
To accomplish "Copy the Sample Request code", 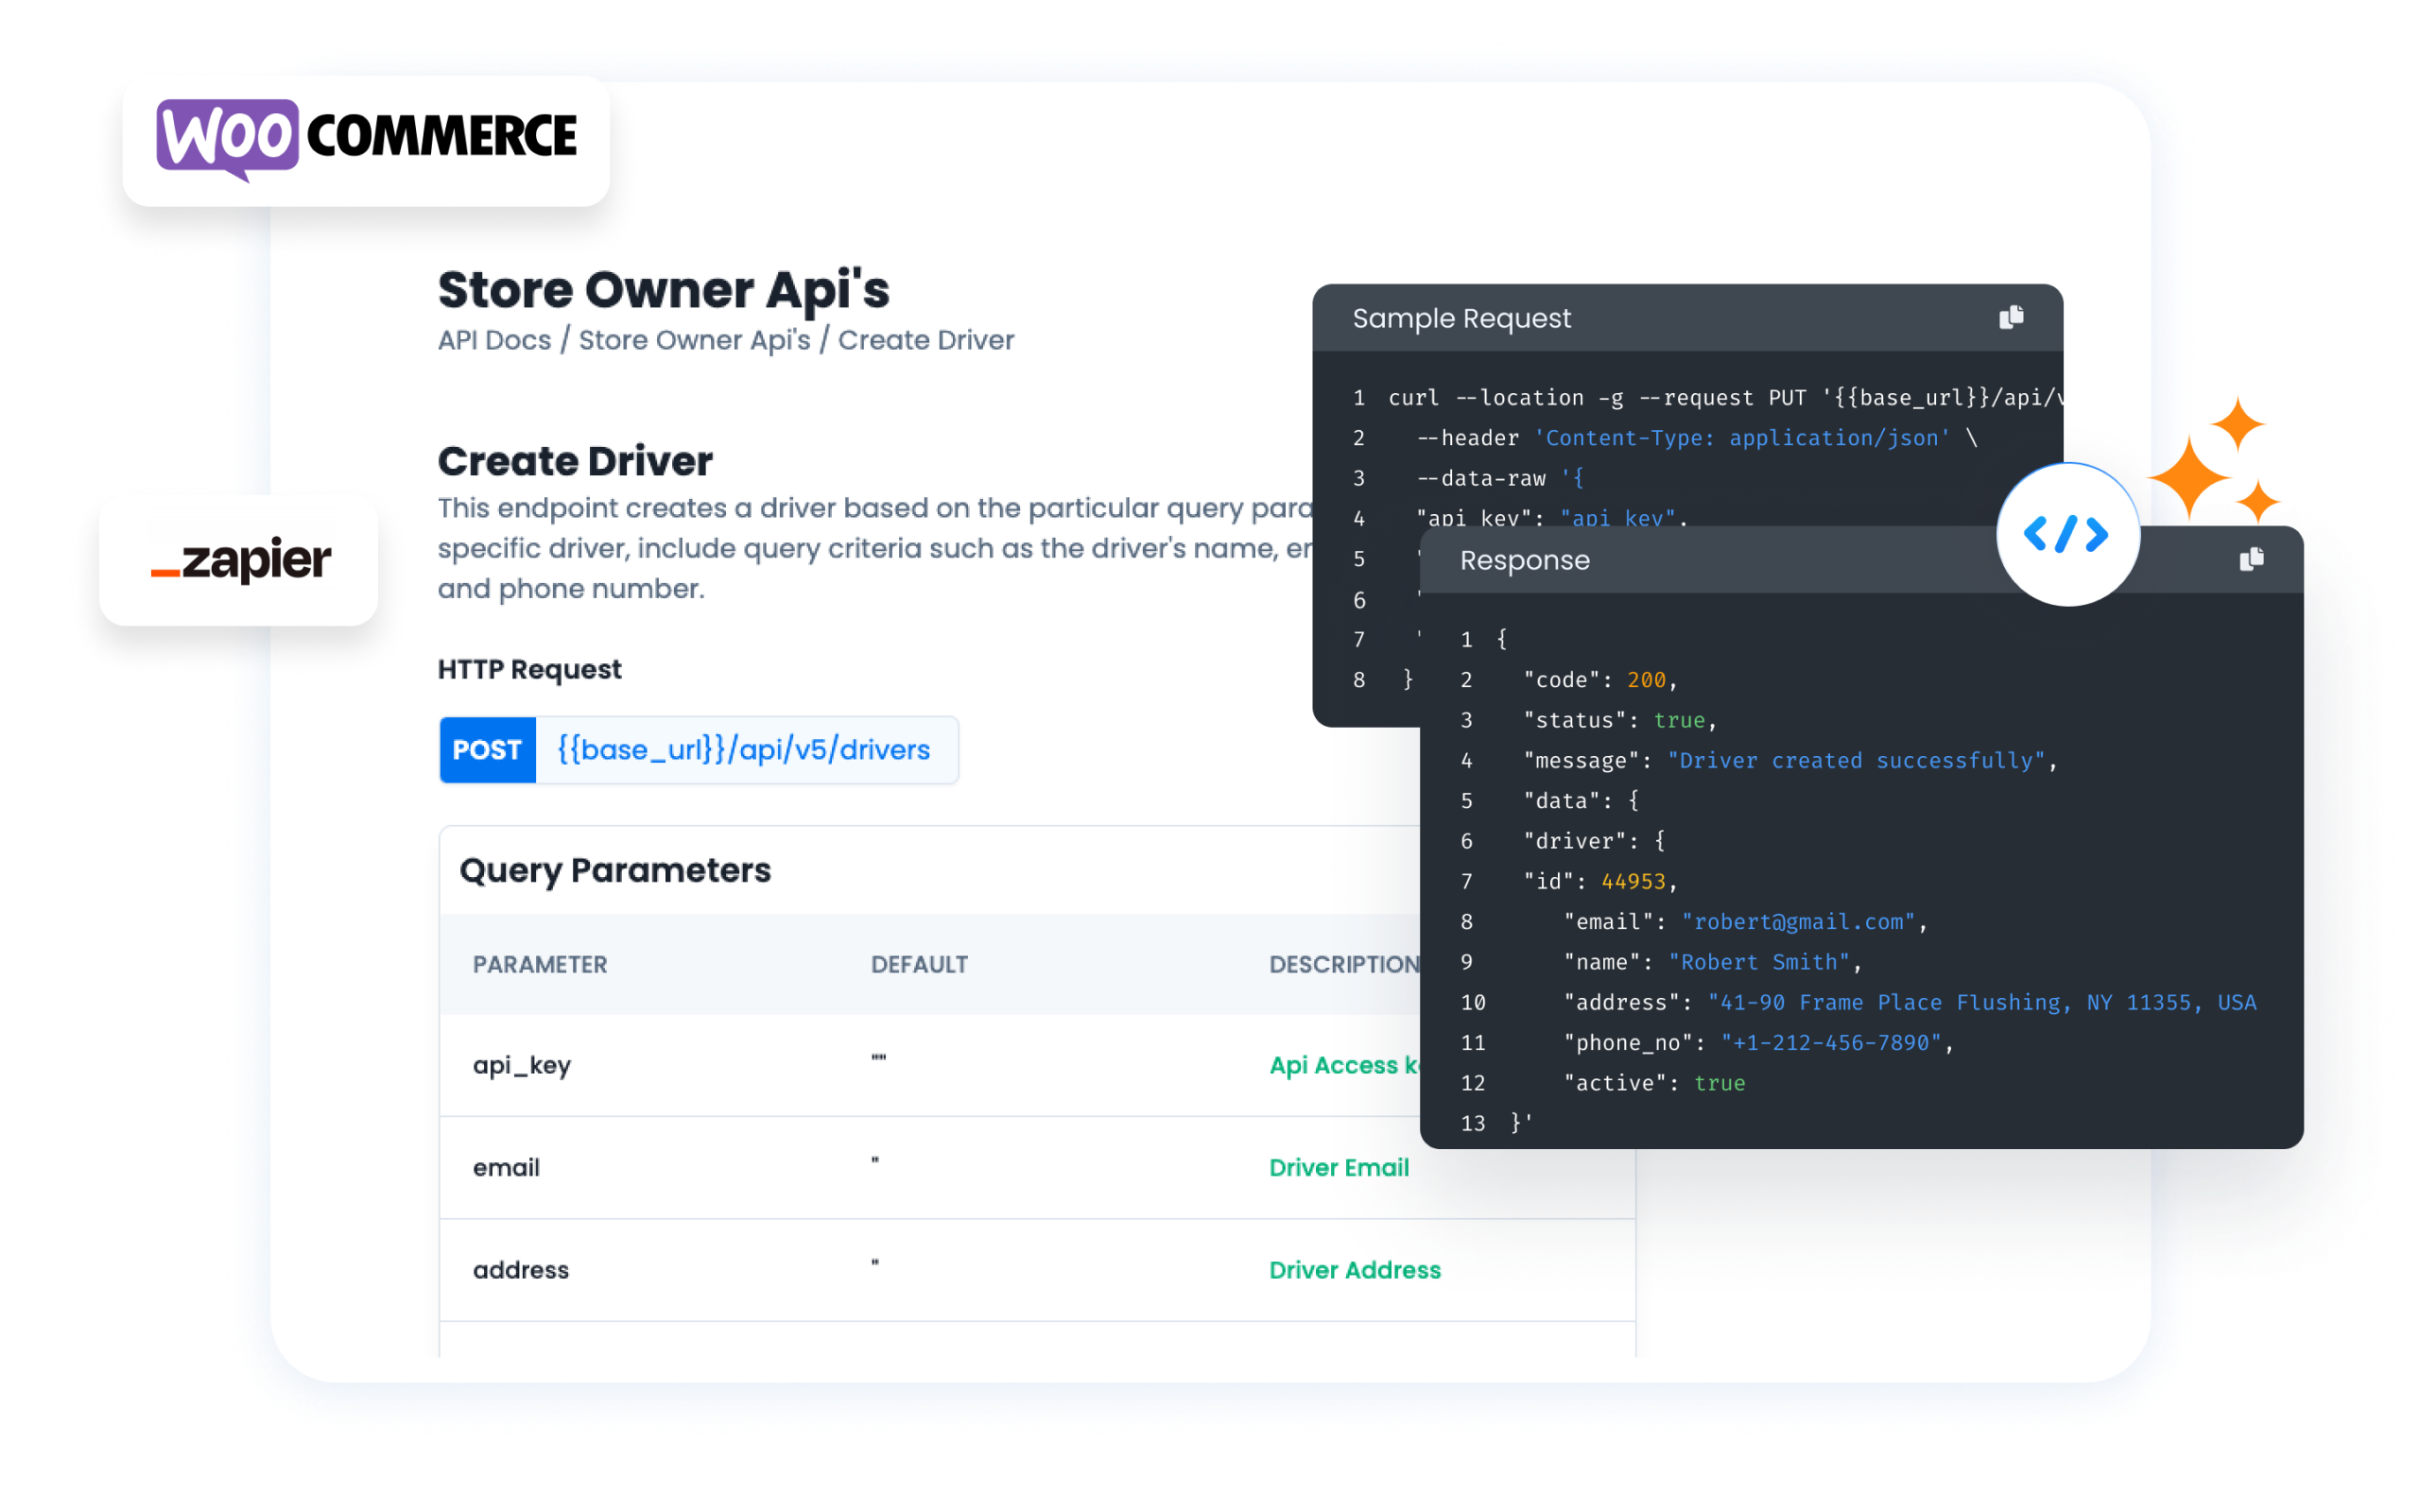I will [x=2010, y=318].
